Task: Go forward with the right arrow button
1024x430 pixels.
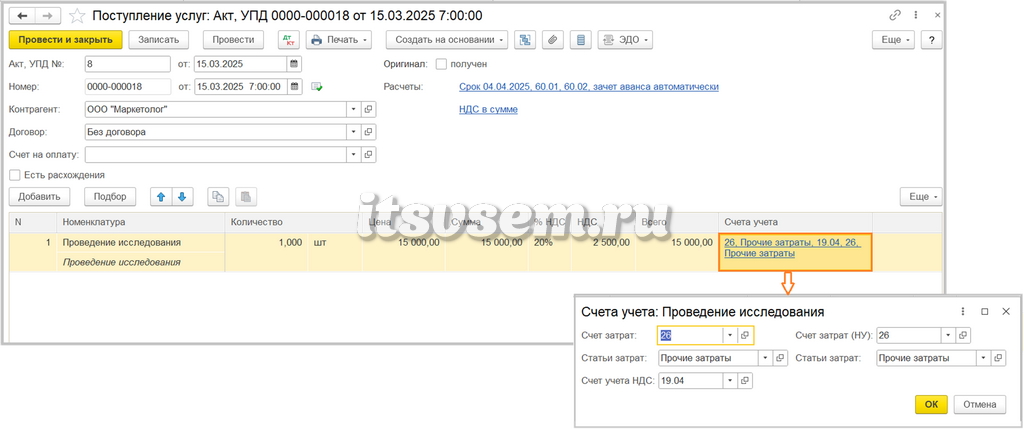Action: point(48,16)
